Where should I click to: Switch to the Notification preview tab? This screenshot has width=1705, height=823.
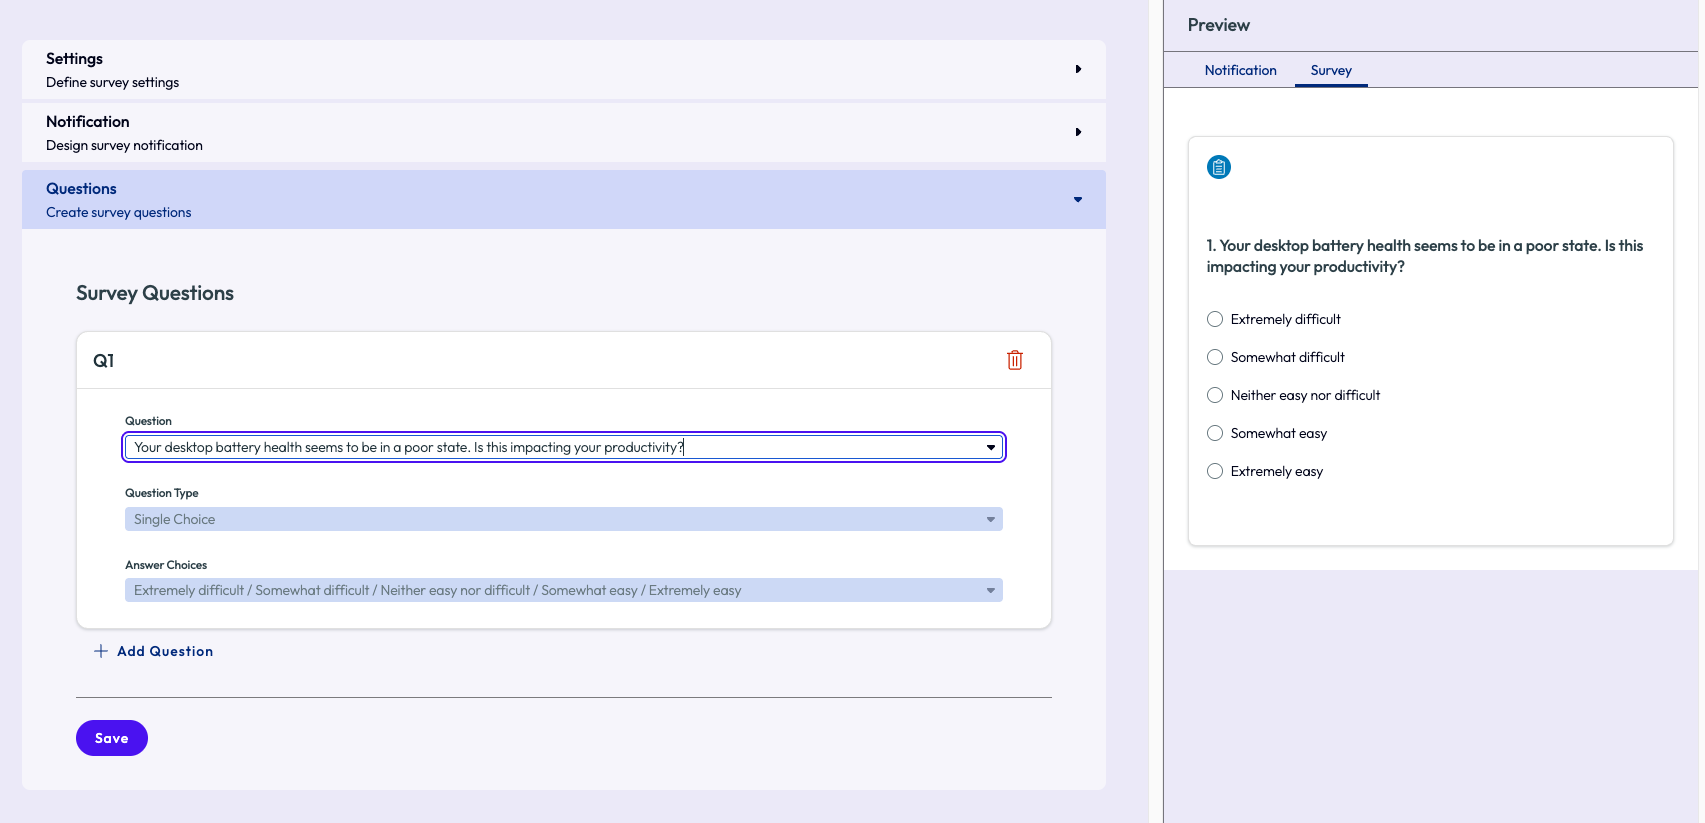(1240, 70)
